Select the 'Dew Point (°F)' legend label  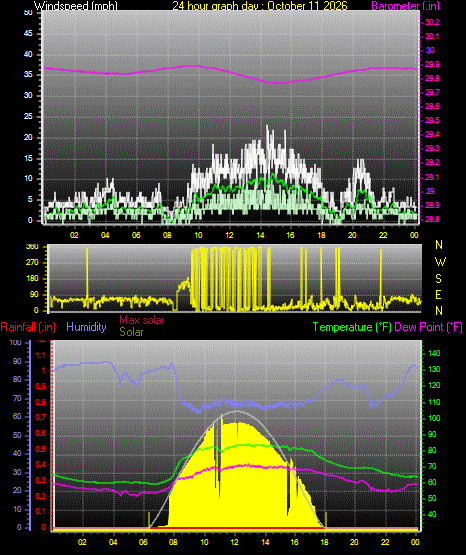pos(428,327)
